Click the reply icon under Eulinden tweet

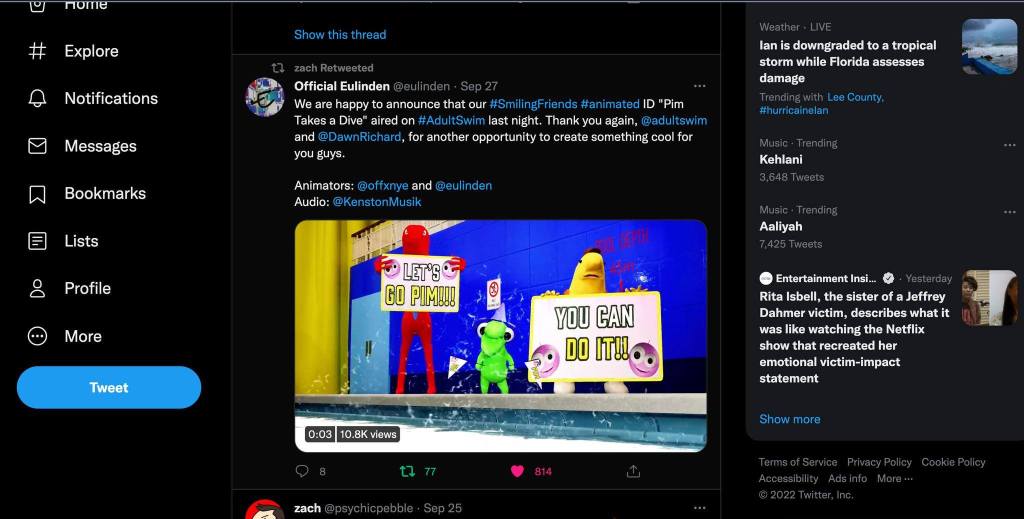[302, 471]
